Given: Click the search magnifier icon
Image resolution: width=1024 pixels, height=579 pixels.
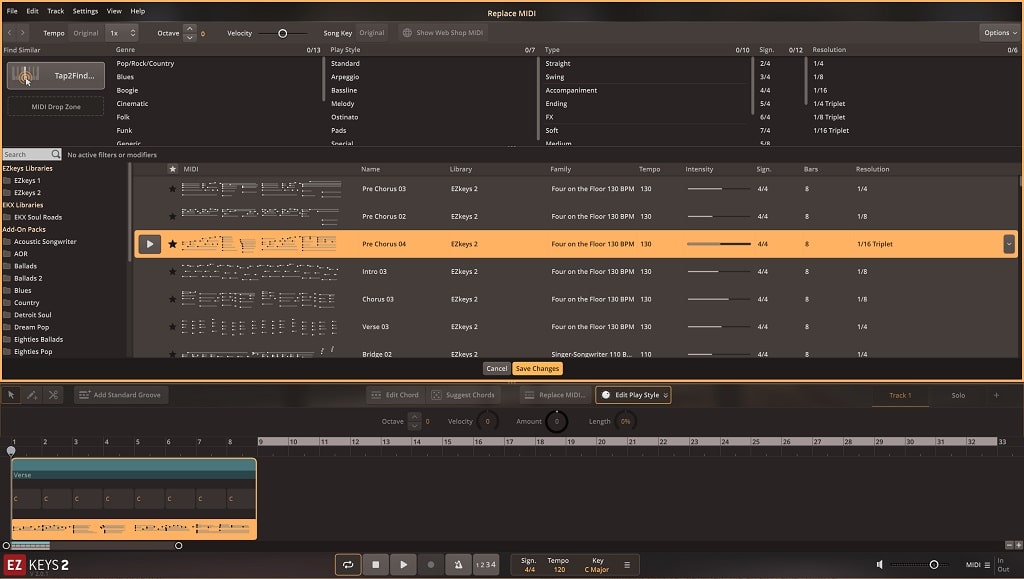Looking at the screenshot, I should point(56,154).
